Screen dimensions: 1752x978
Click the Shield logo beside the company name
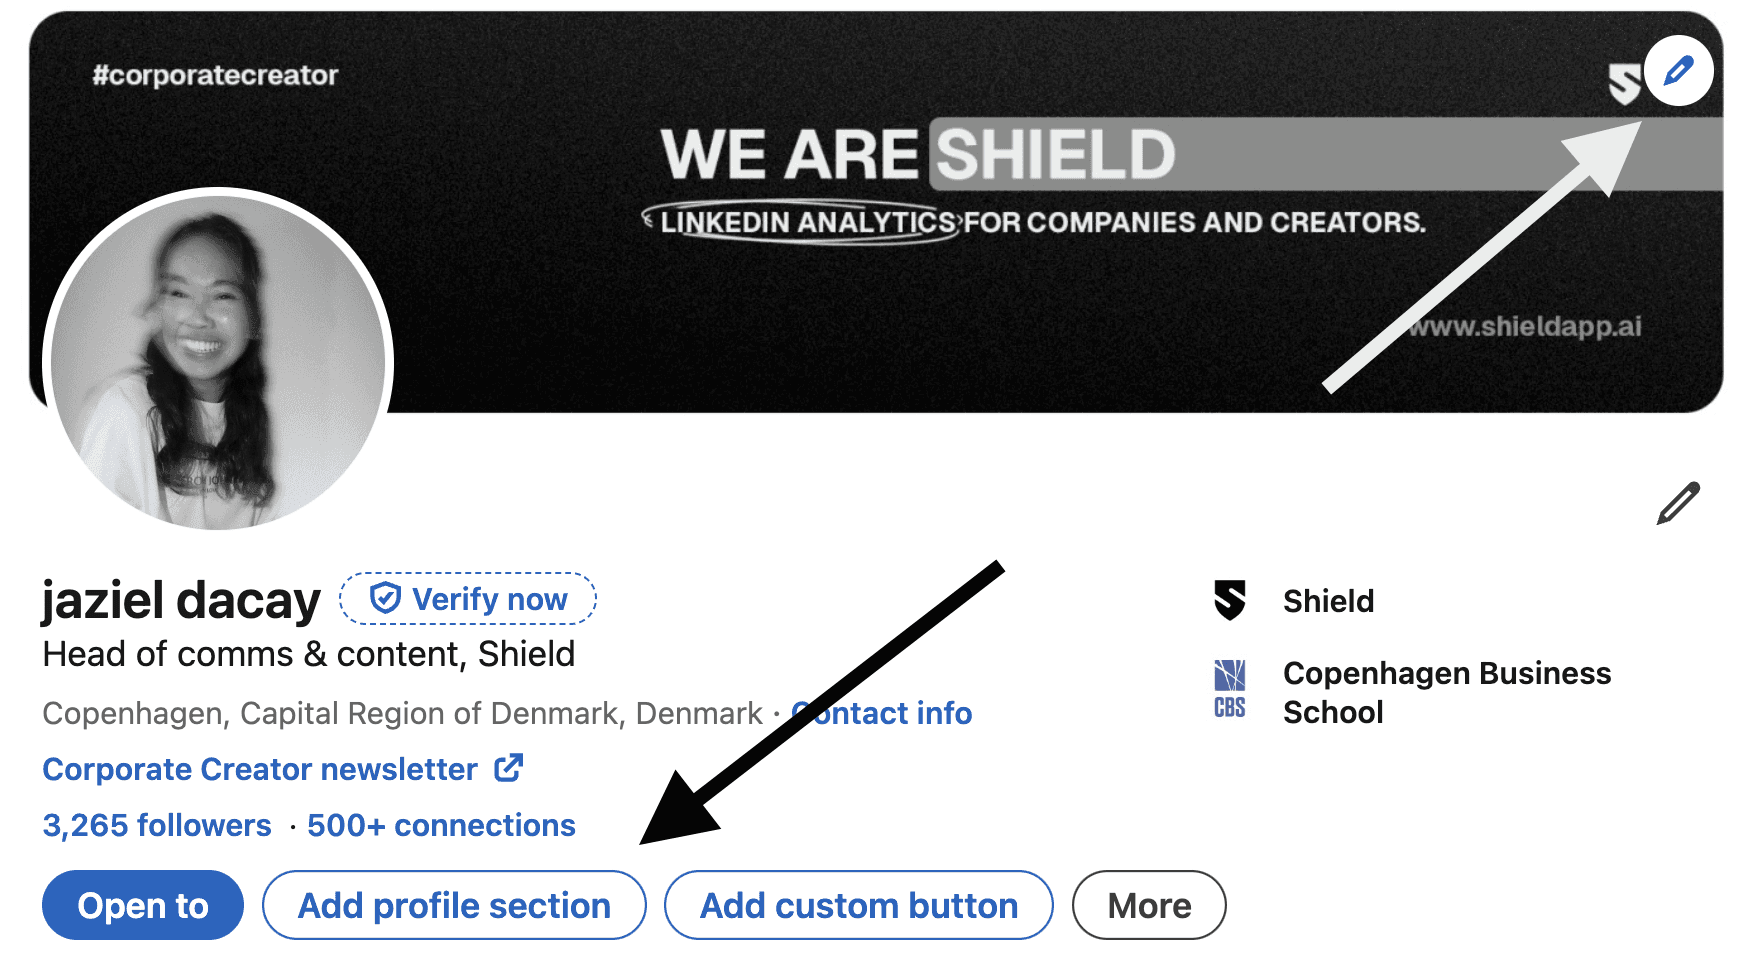(1230, 601)
